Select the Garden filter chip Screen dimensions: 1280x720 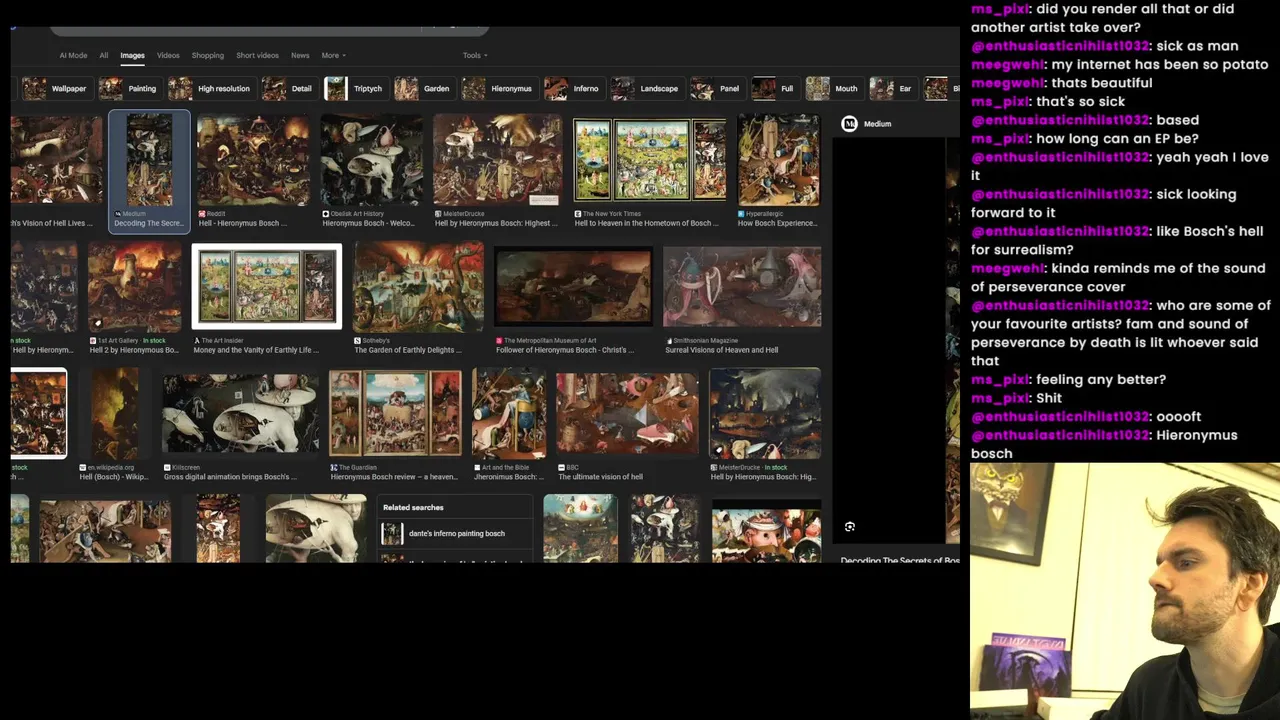[x=423, y=89]
